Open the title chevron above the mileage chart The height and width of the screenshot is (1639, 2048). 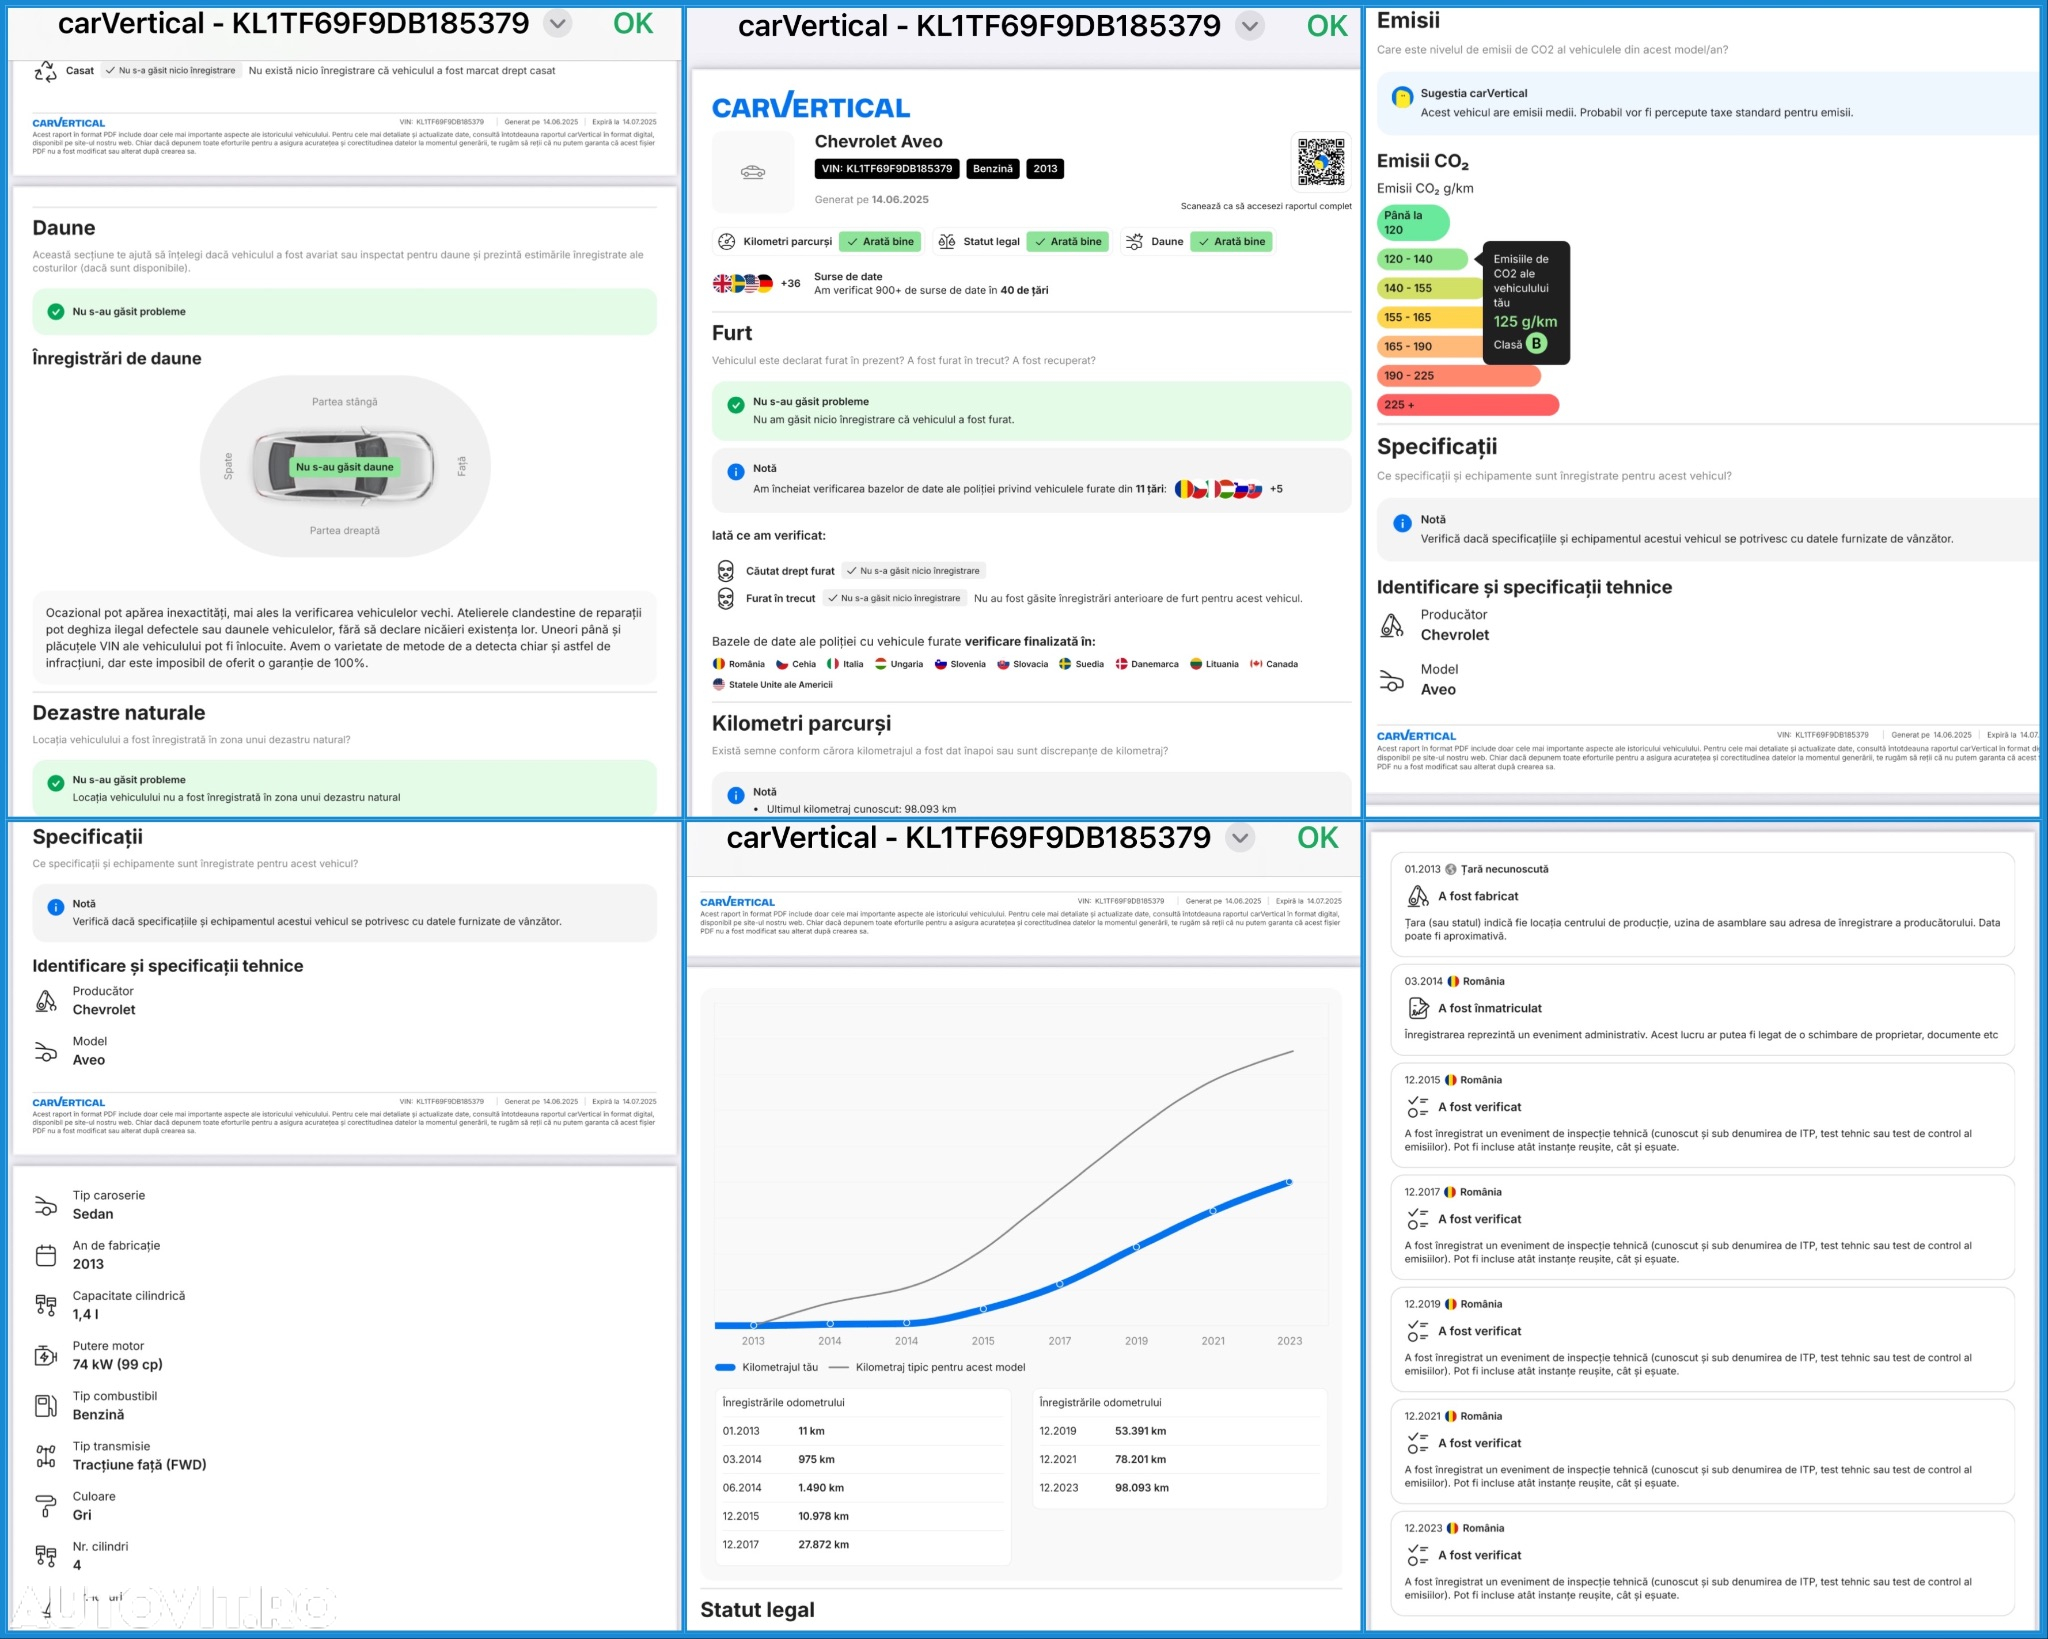(x=1240, y=838)
